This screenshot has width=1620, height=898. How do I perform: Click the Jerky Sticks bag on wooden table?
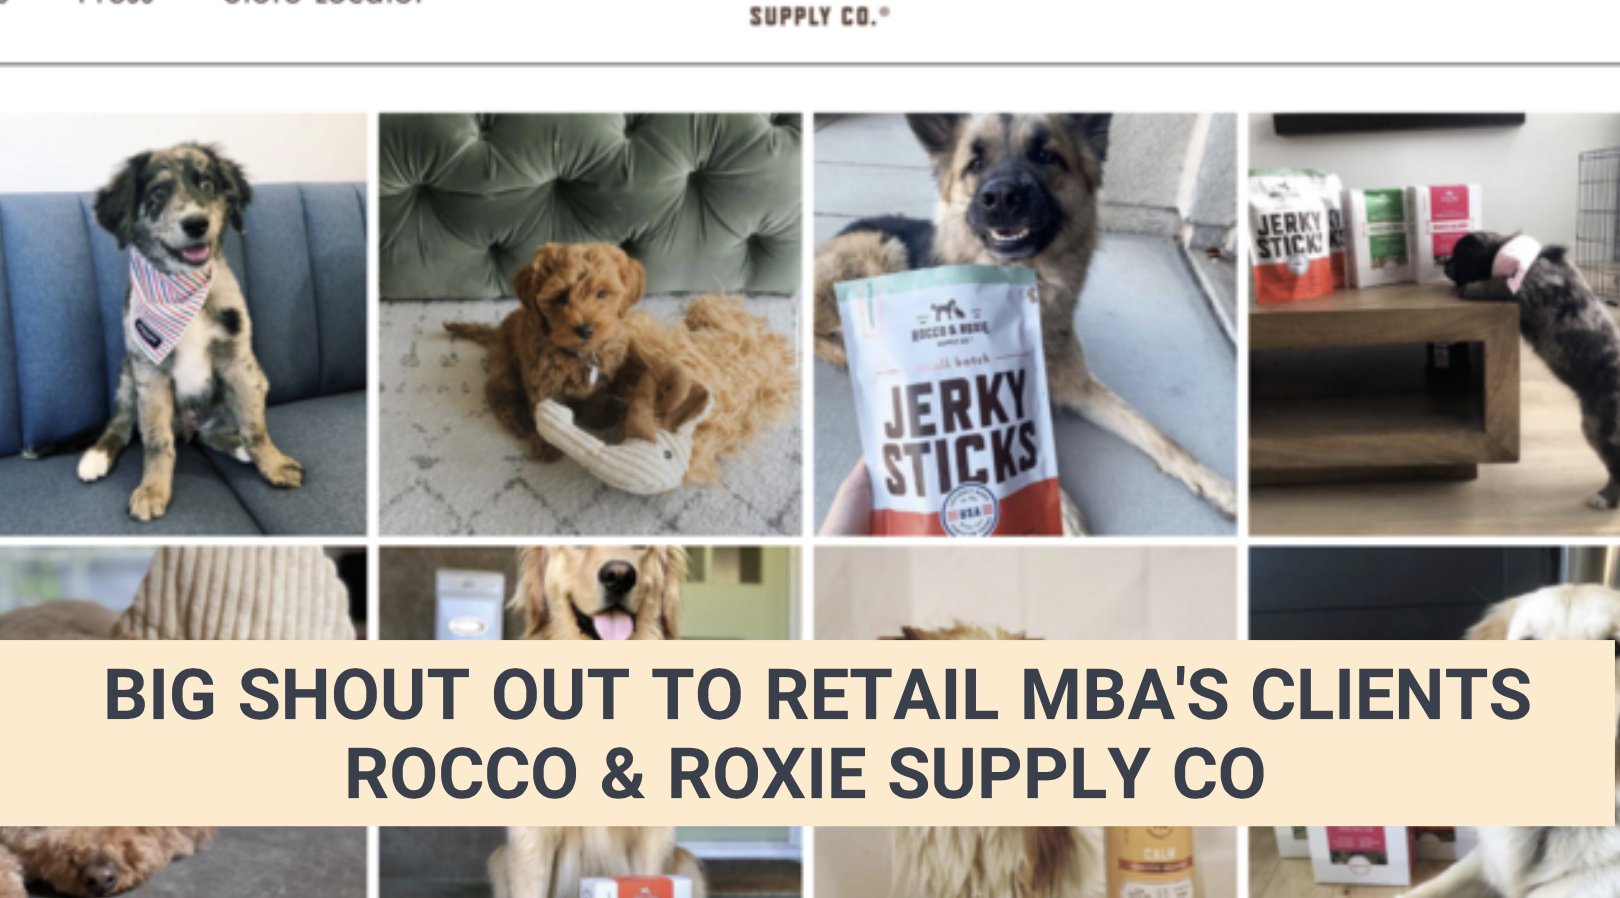point(1293,238)
